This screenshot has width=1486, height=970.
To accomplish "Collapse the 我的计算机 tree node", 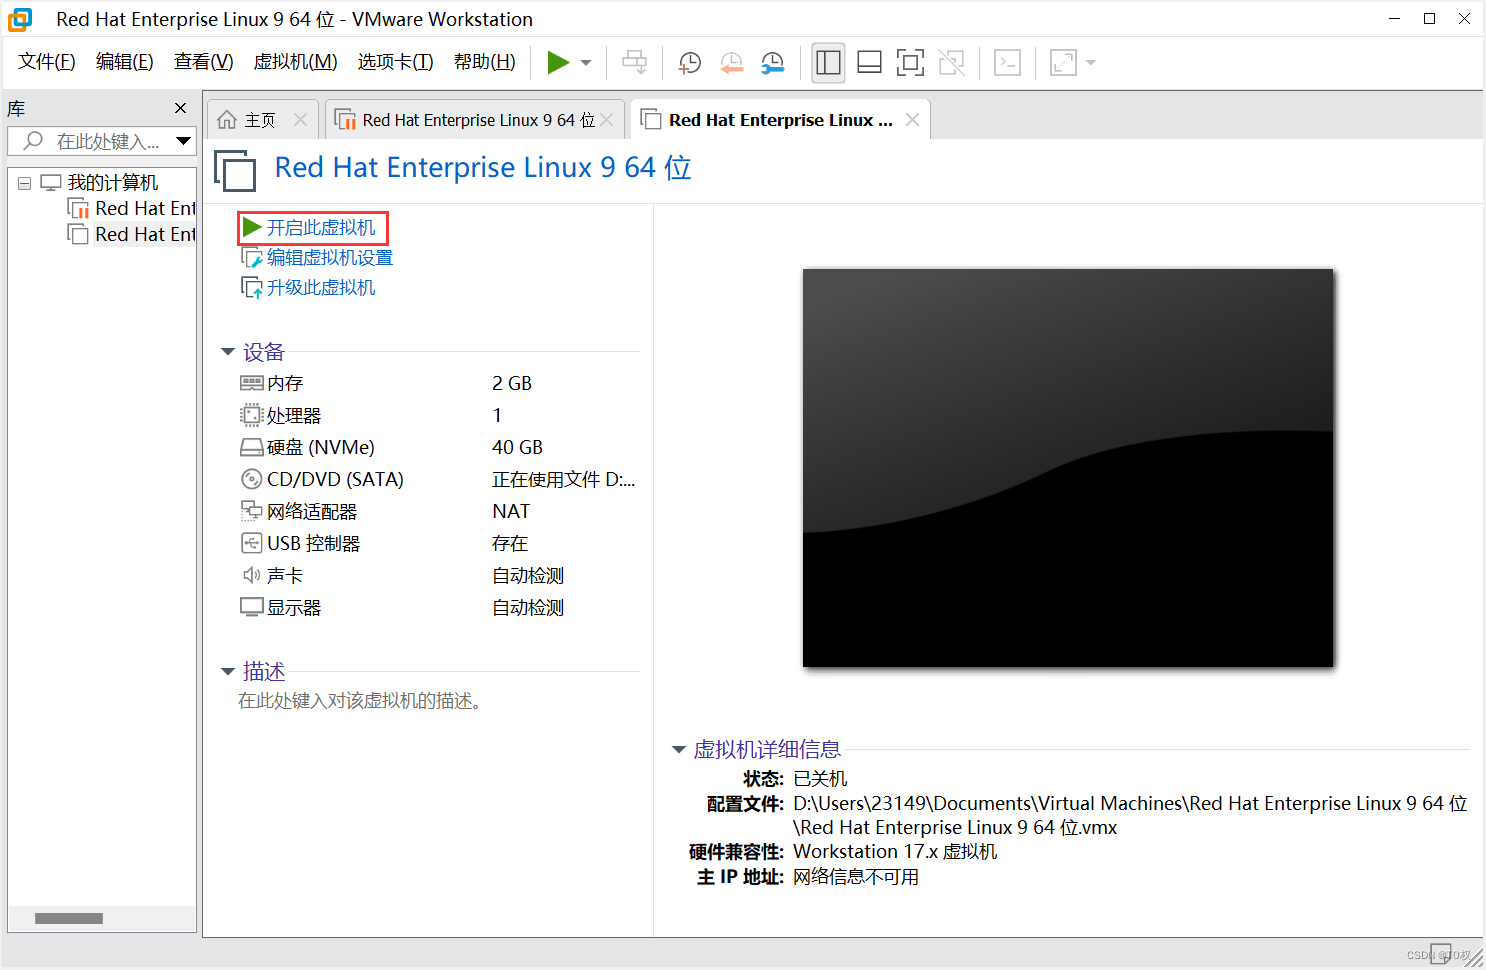I will [x=24, y=181].
